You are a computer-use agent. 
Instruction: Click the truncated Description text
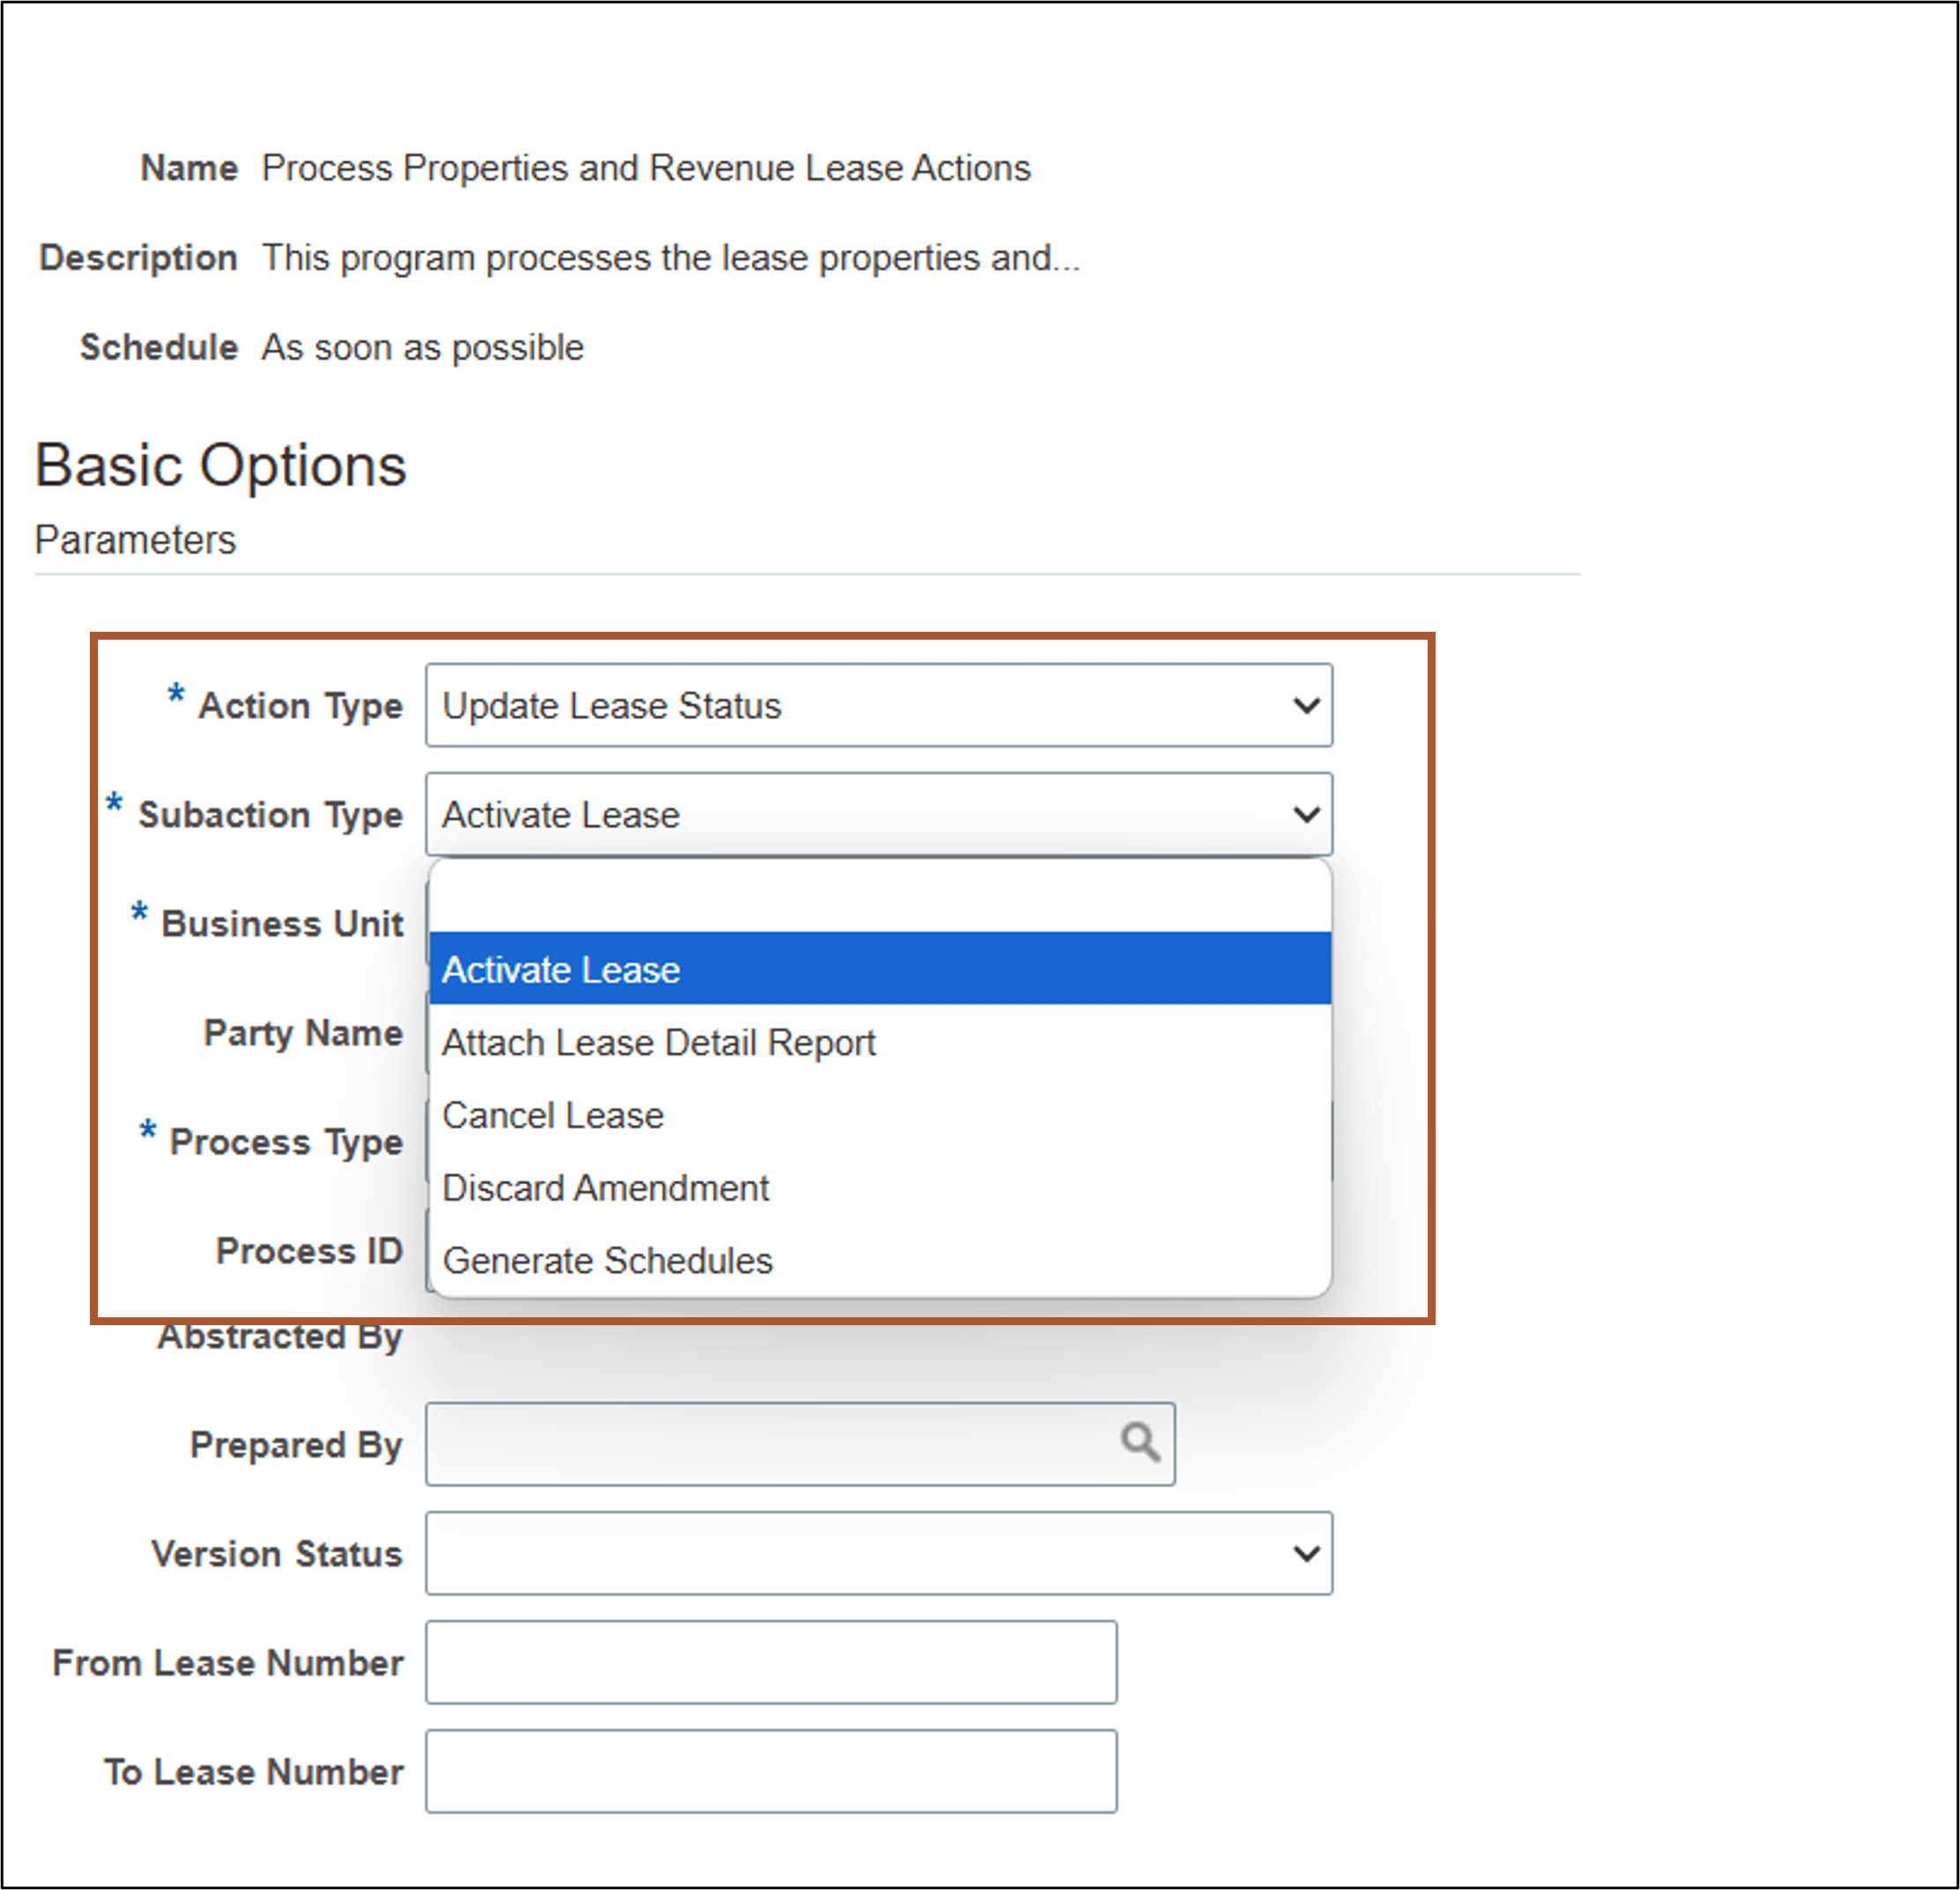(x=670, y=258)
